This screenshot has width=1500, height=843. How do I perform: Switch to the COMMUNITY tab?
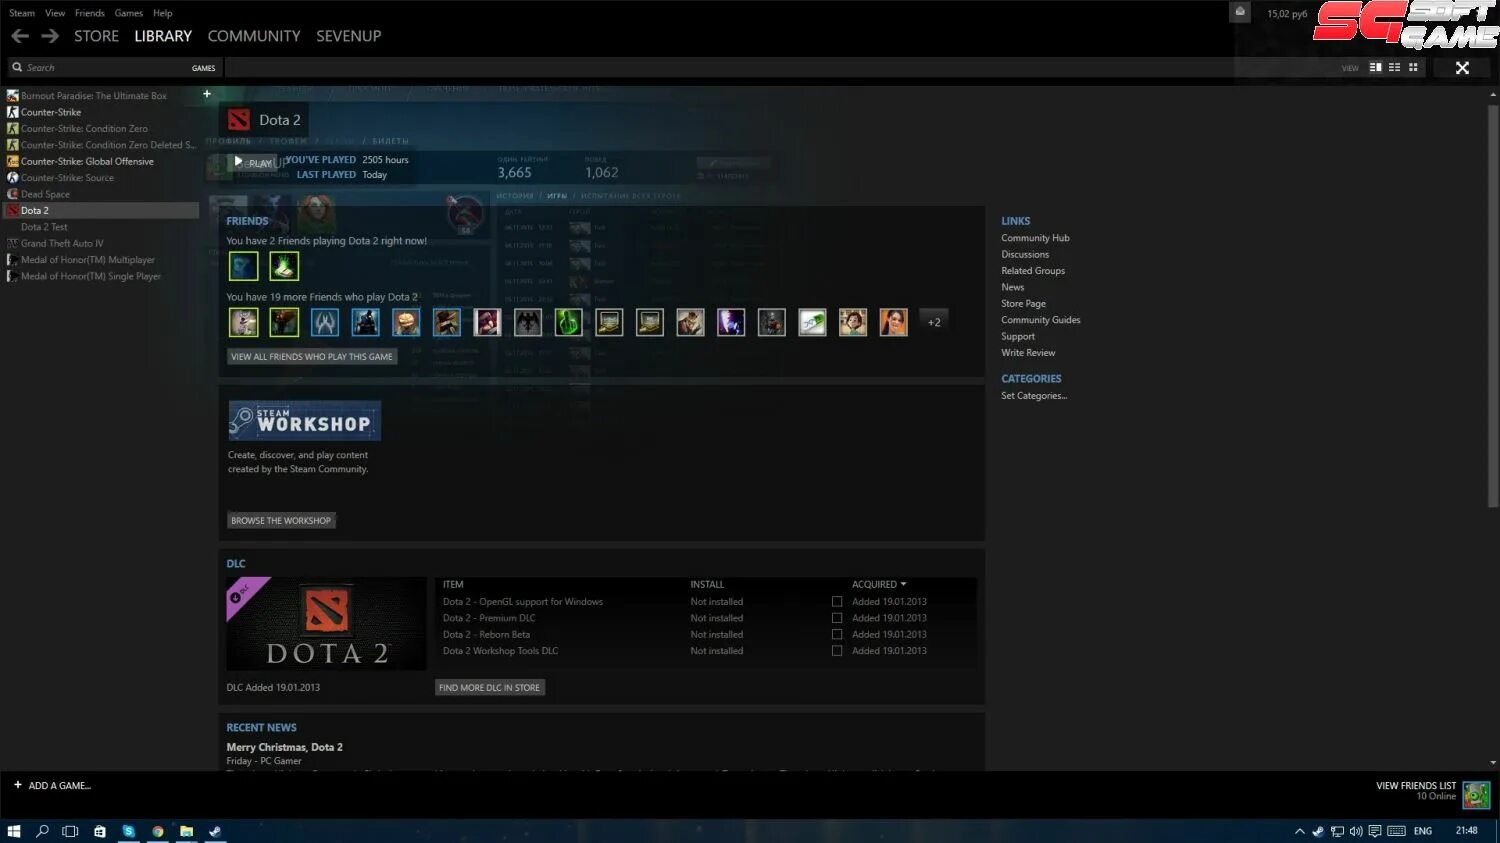pyautogui.click(x=254, y=36)
